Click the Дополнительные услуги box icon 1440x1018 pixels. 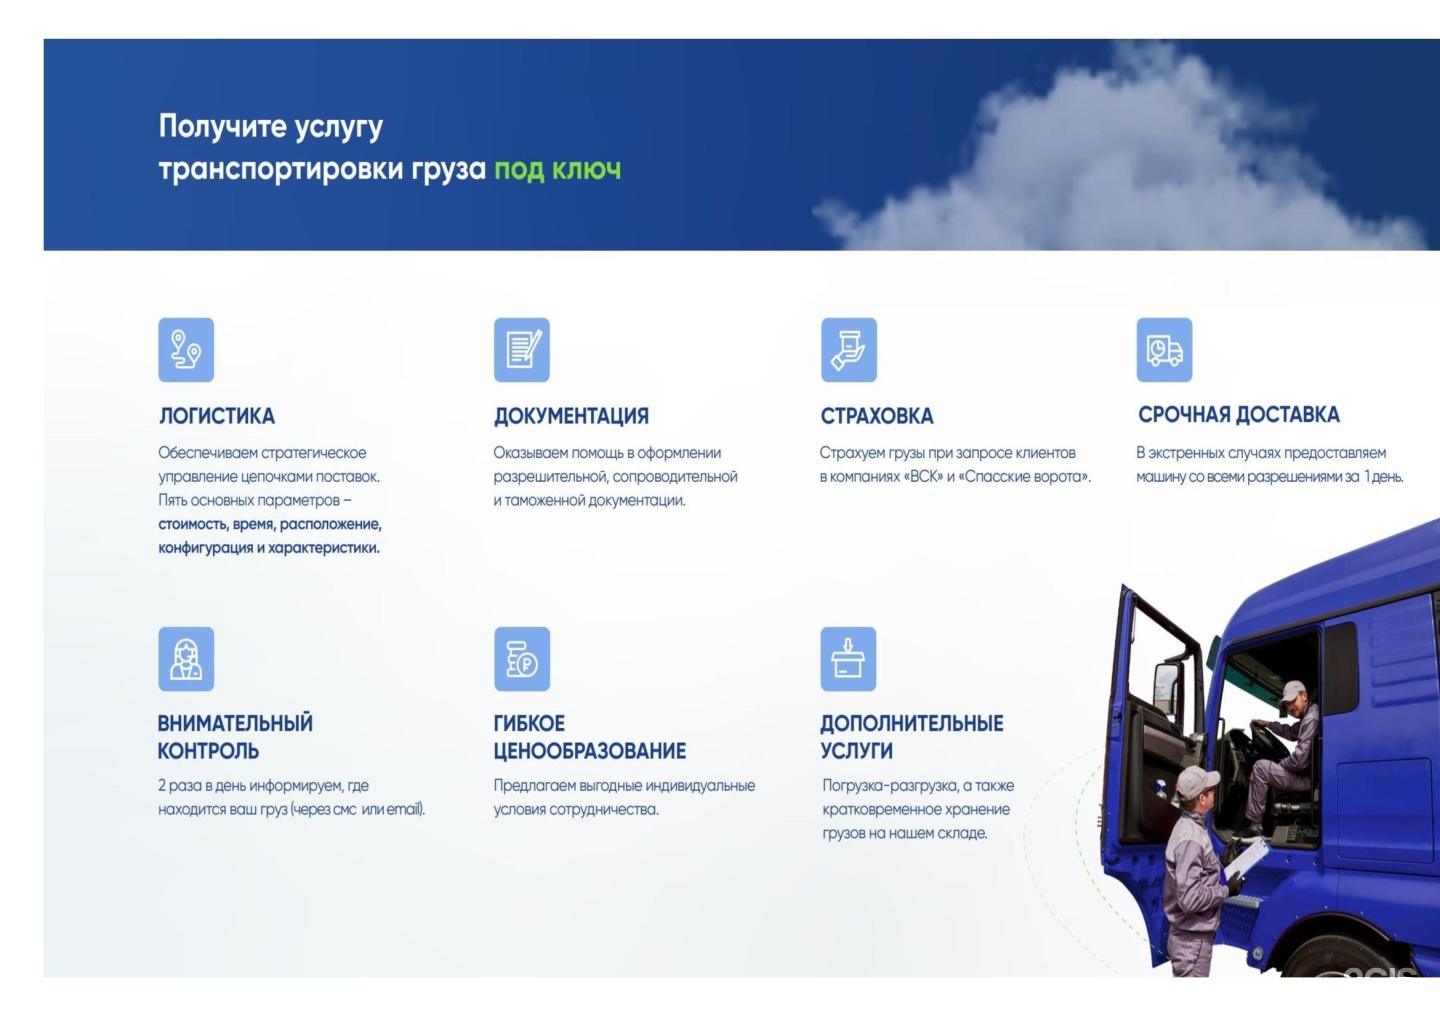point(848,659)
